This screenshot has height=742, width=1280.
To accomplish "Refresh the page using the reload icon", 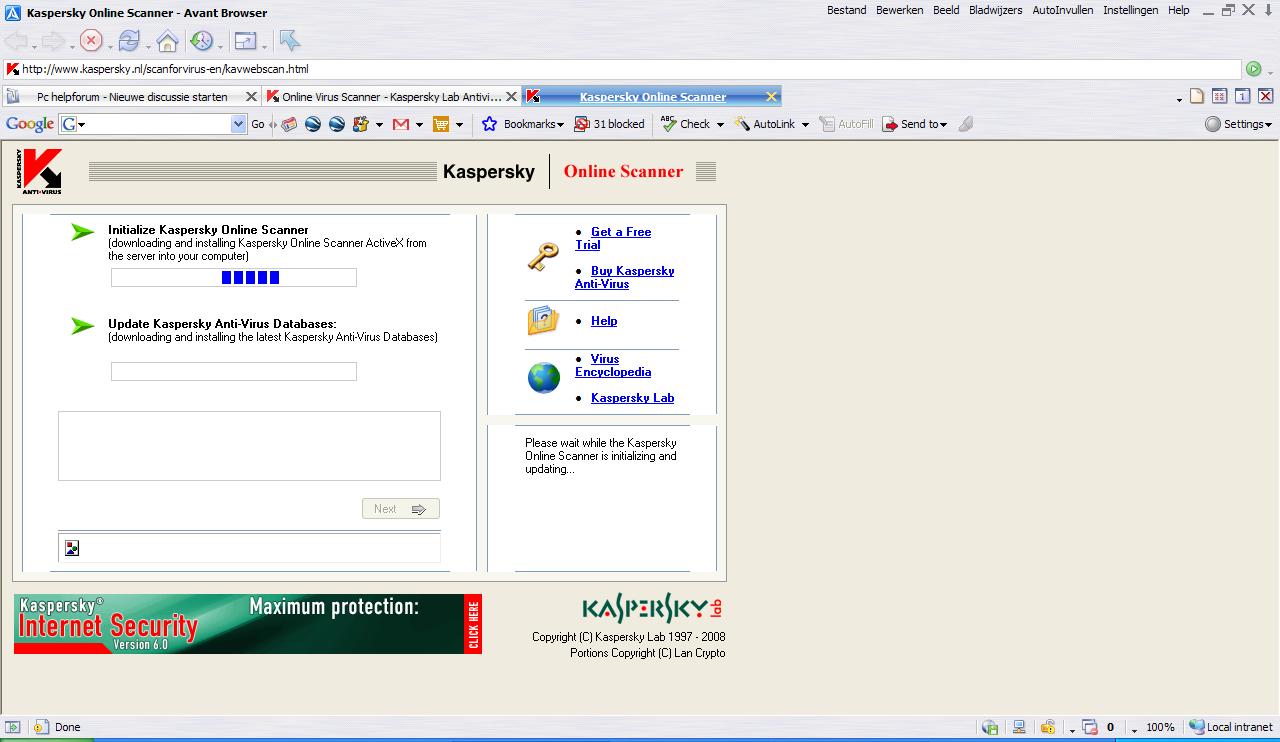I will (129, 41).
